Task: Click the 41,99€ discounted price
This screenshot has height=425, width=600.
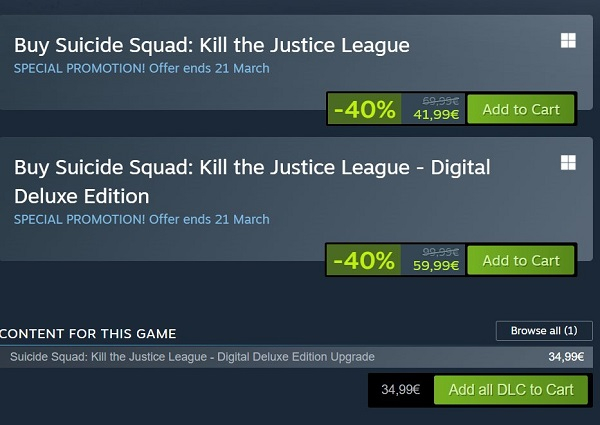Action: (x=435, y=115)
